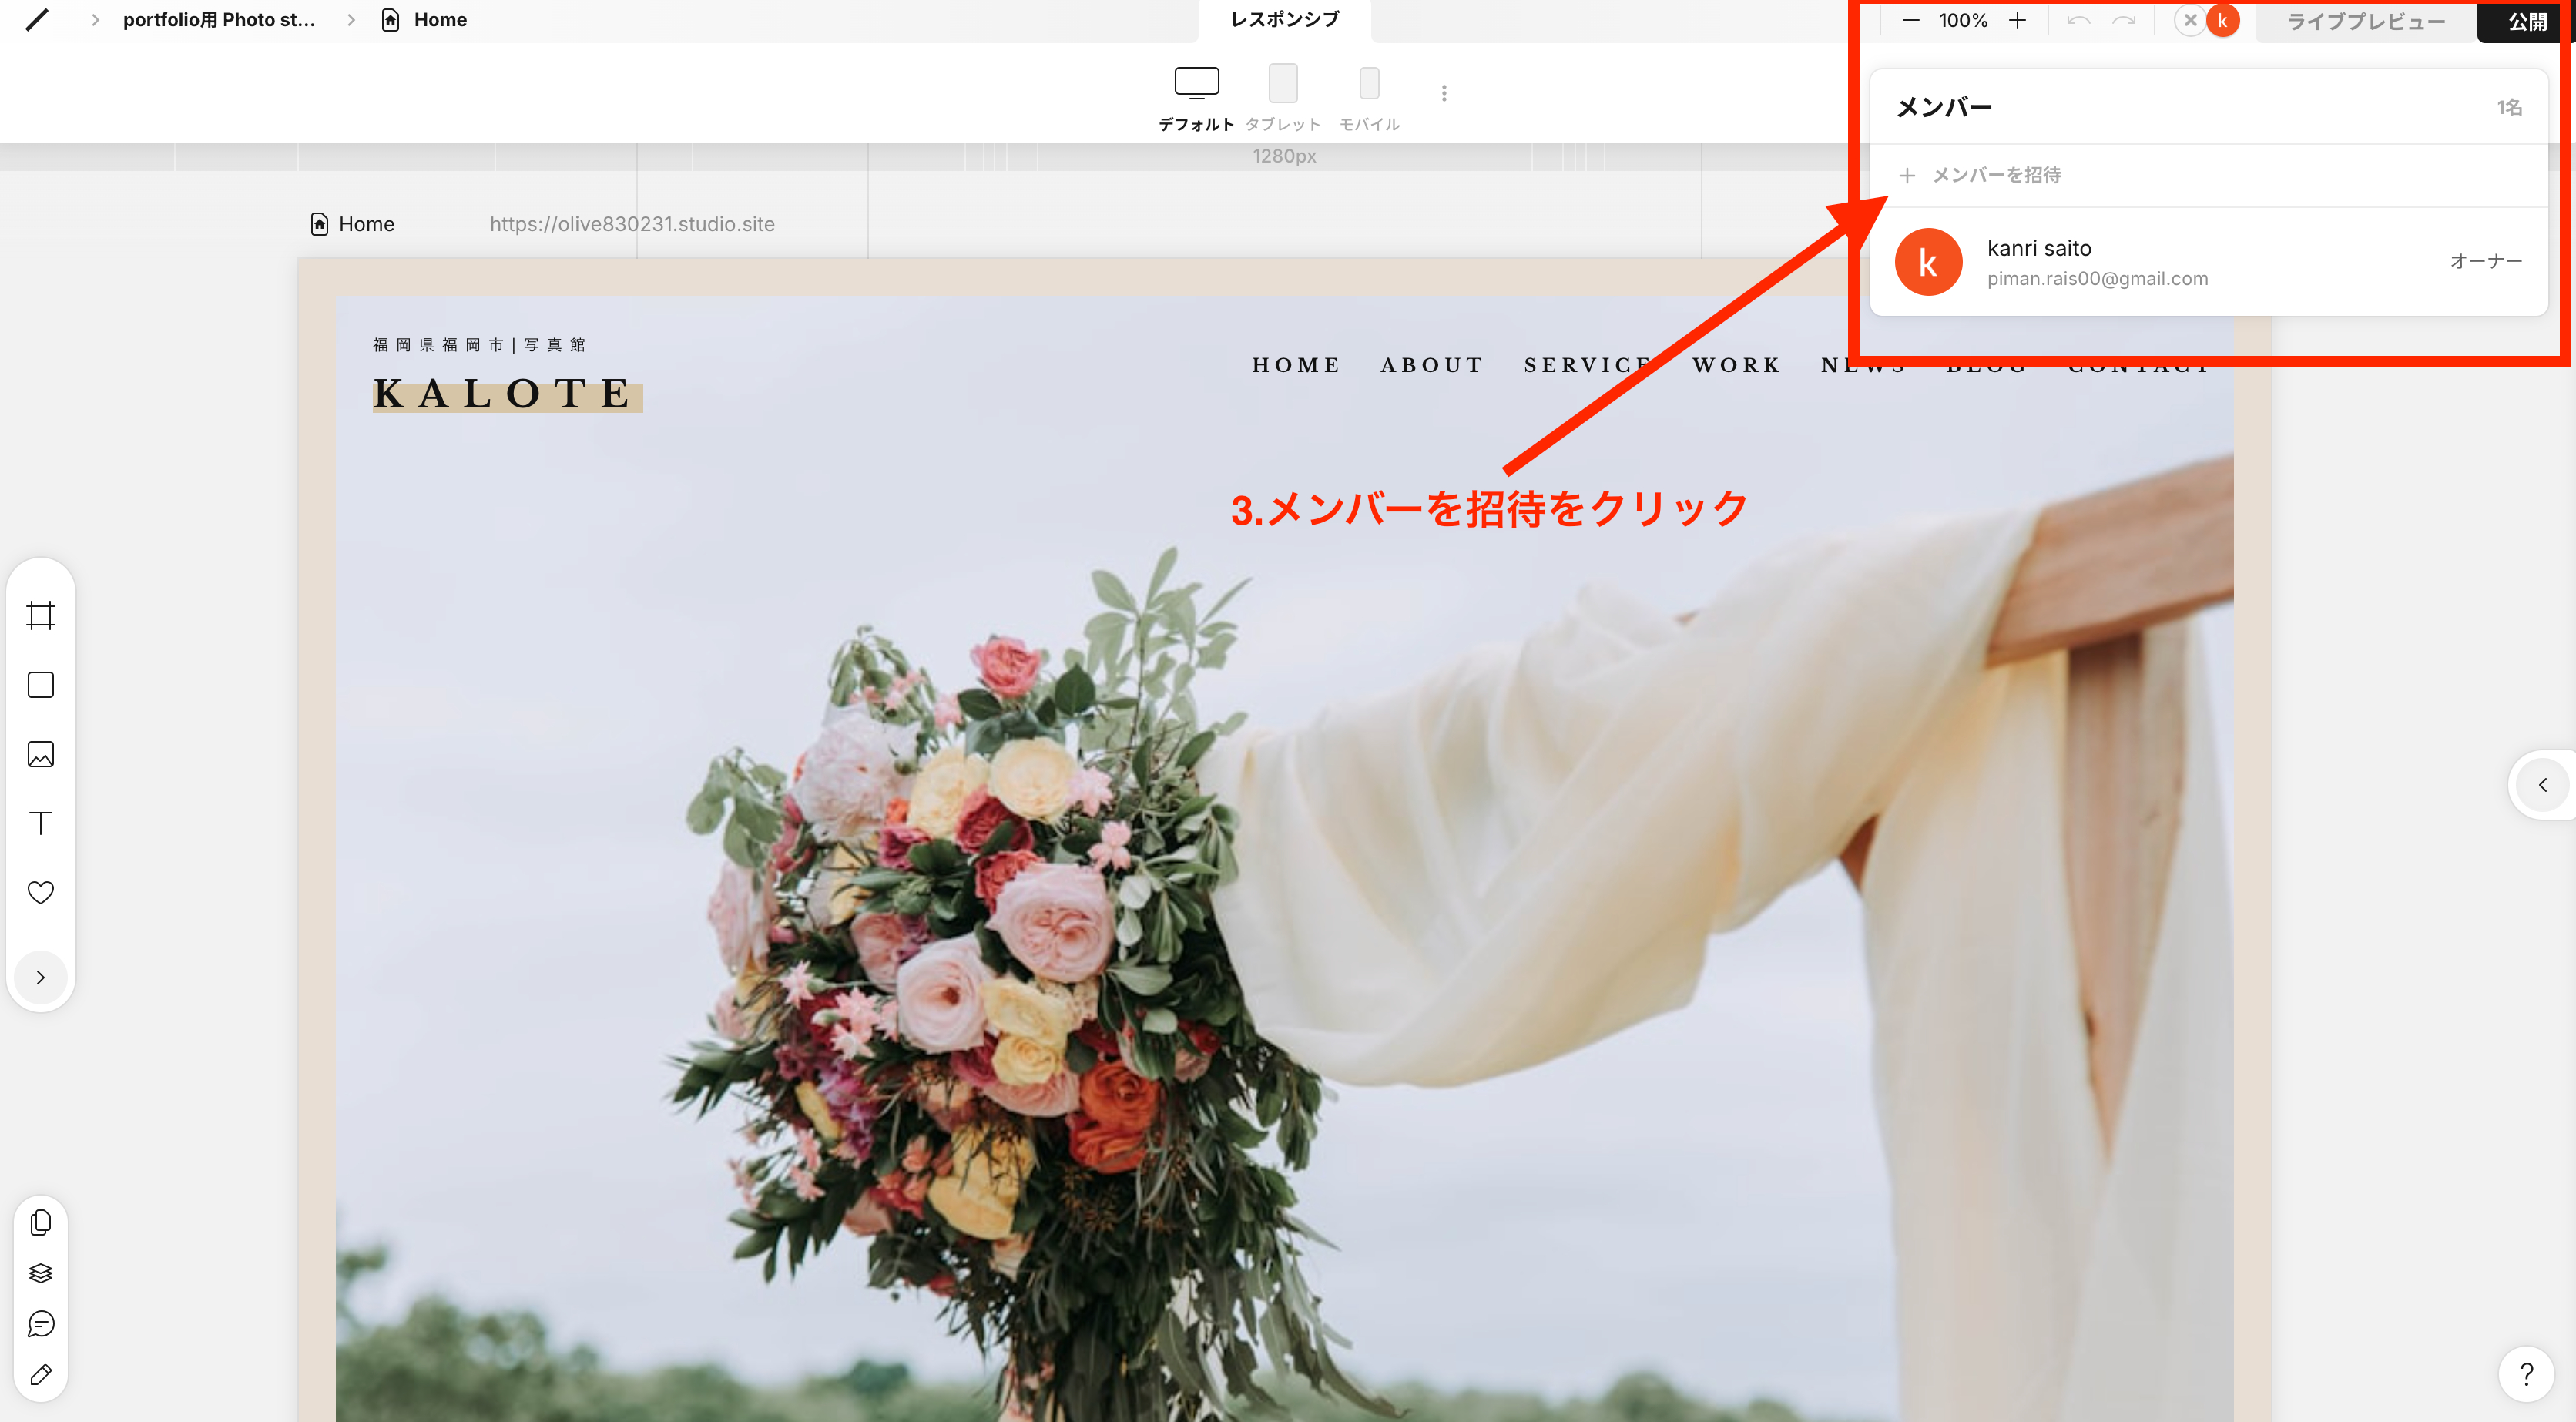
Task: Open the comments icon
Action: (41, 1324)
